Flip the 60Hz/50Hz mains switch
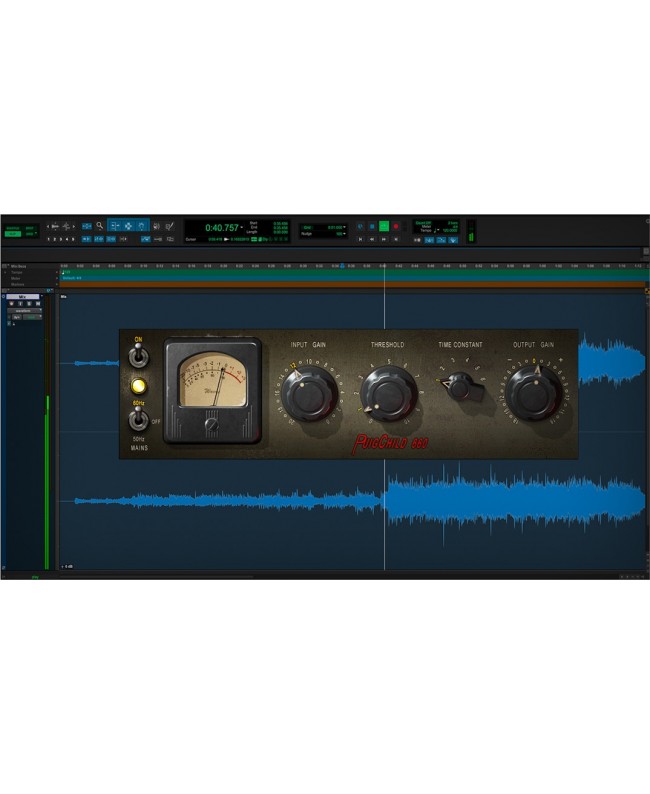The image size is (650, 794). [138, 420]
